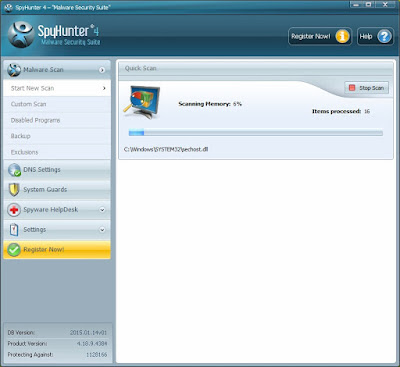The height and width of the screenshot is (367, 400).
Task: Collapse the Malware Scan section arrow
Action: (102, 70)
